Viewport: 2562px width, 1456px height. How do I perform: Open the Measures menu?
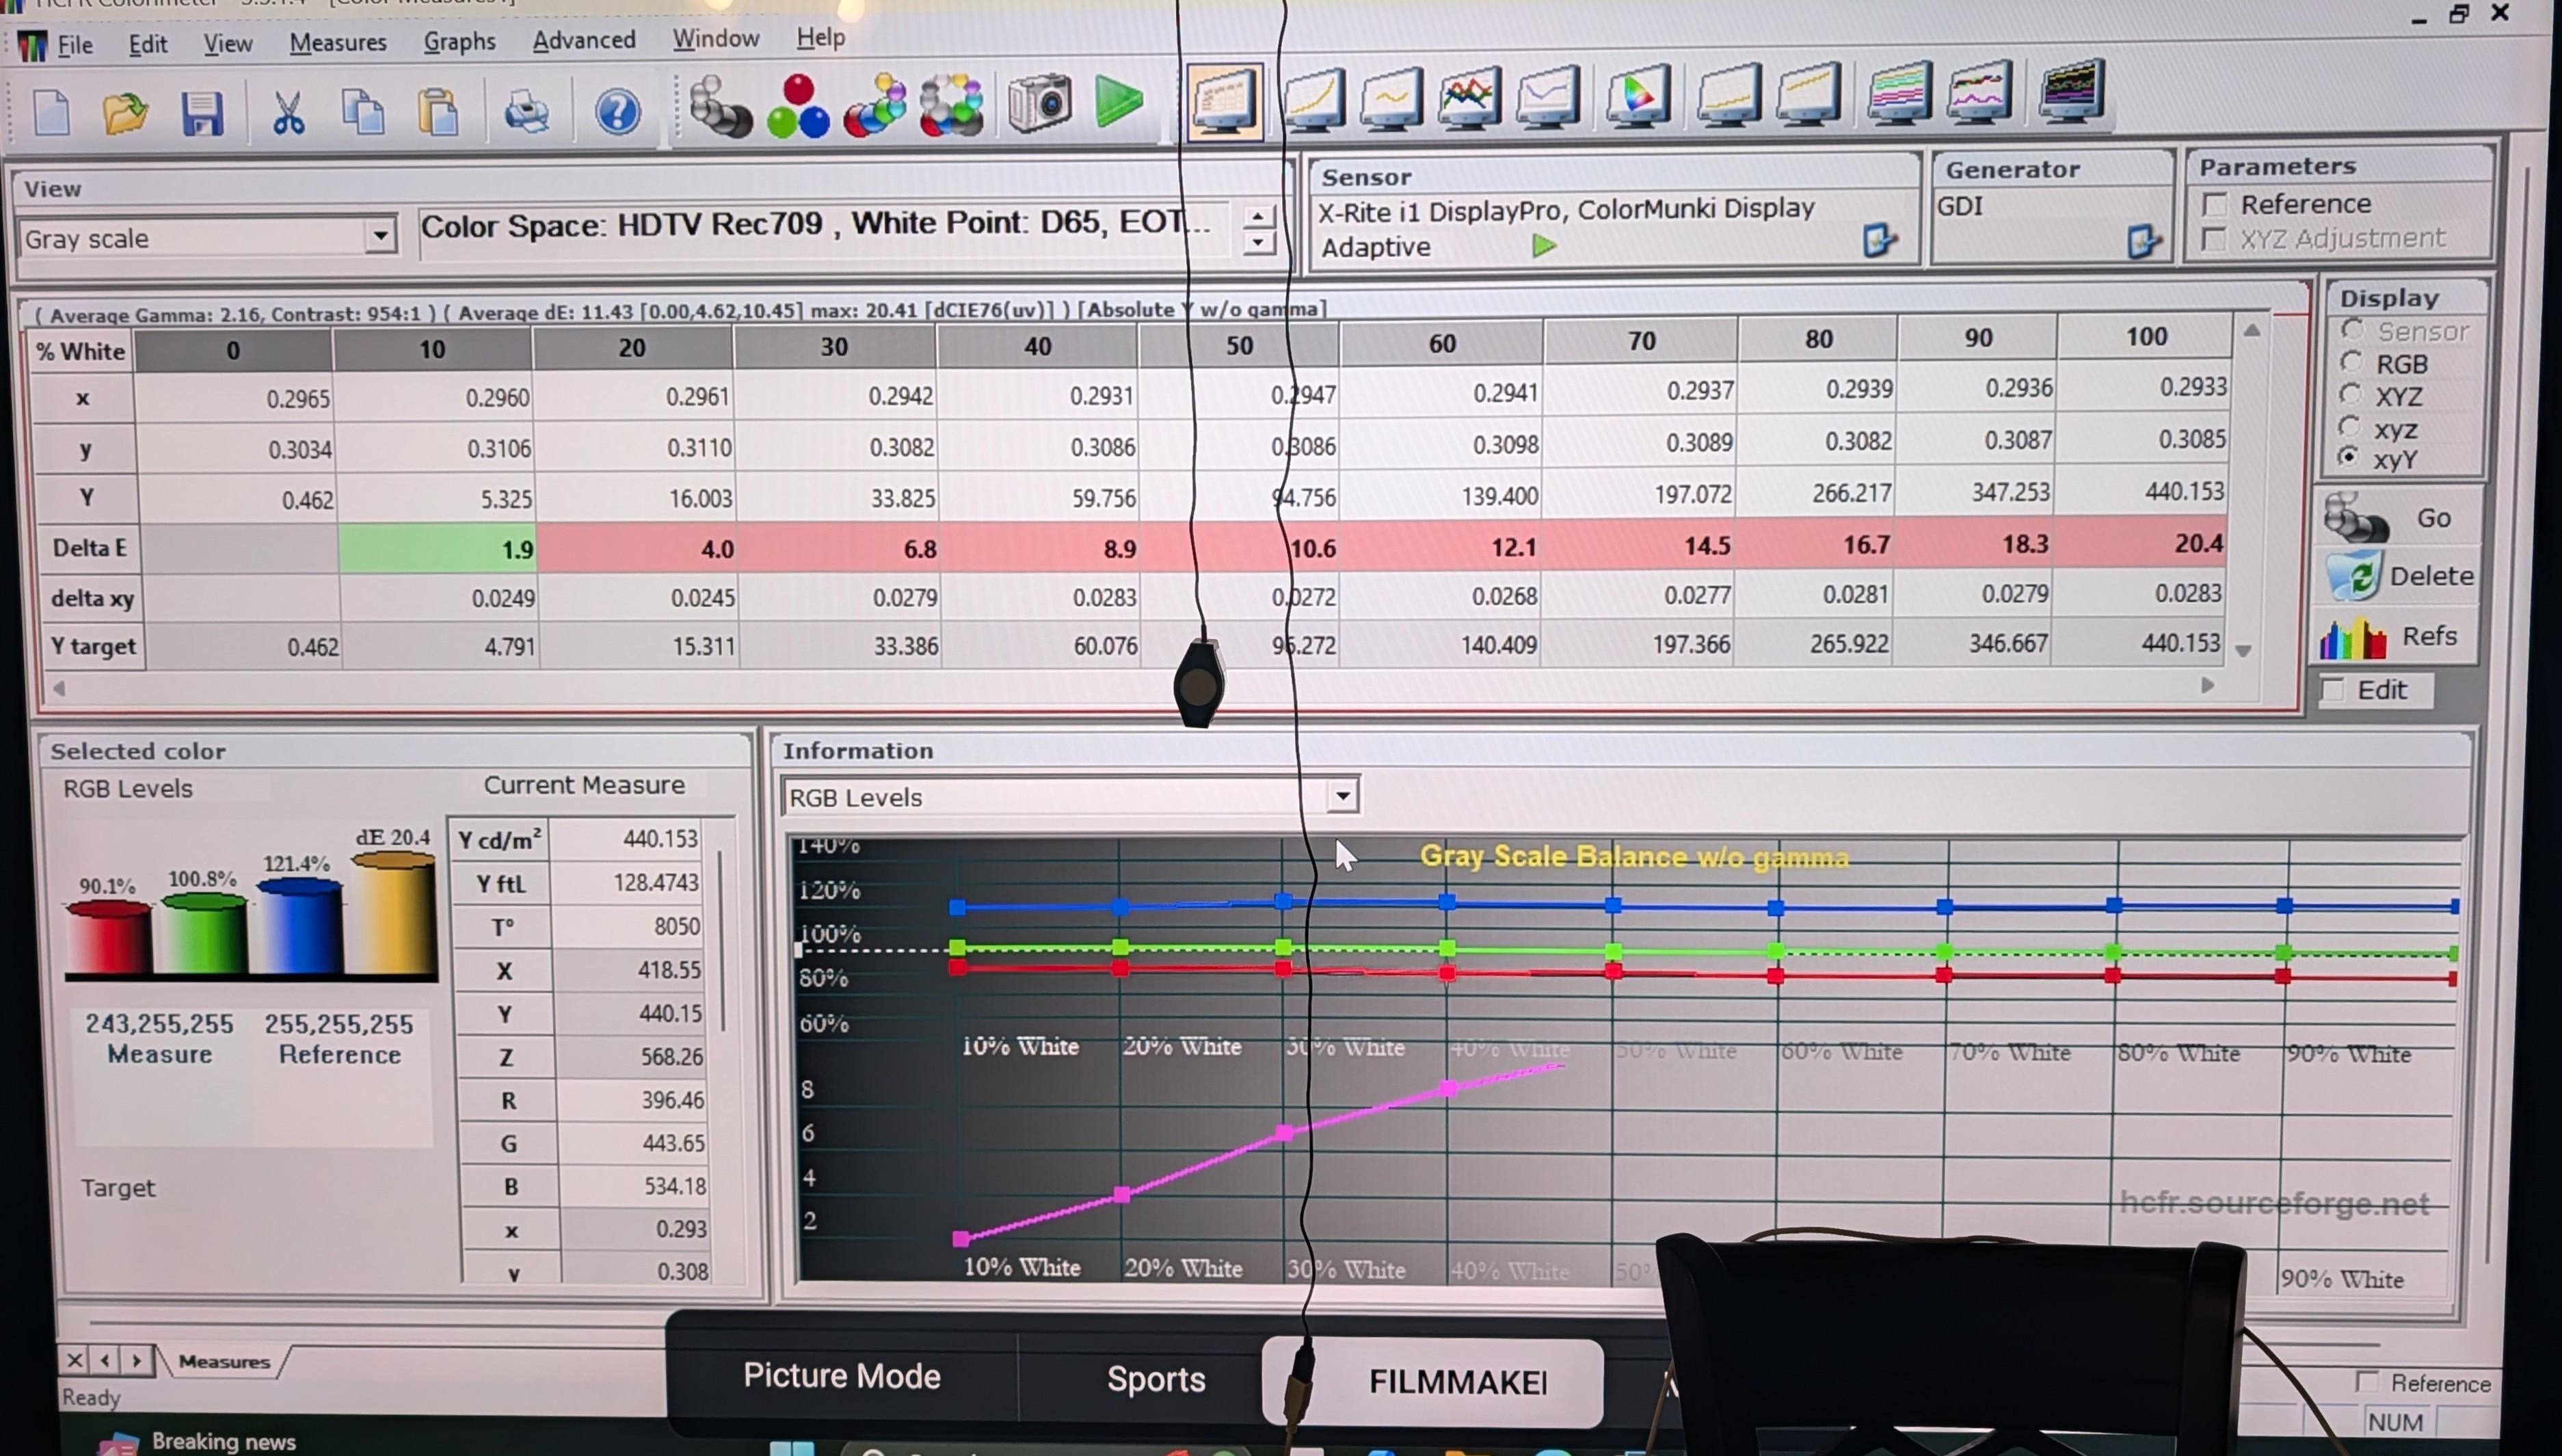tap(338, 43)
